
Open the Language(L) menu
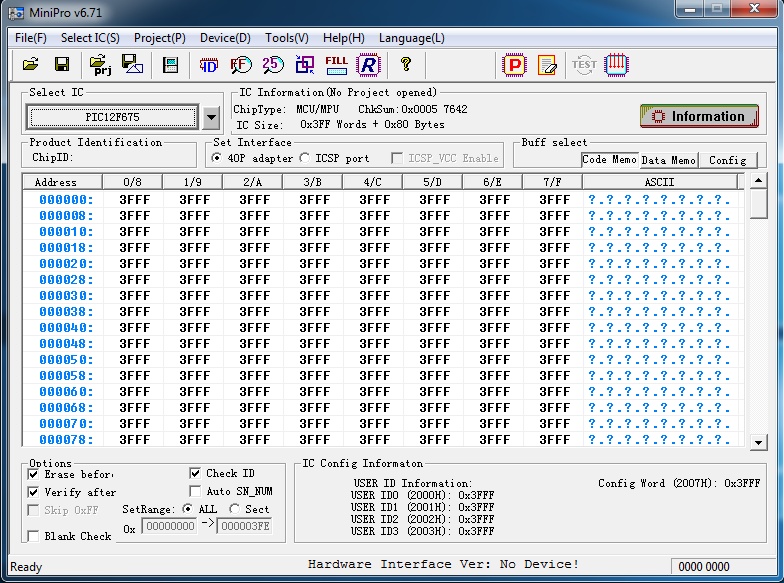(x=412, y=38)
